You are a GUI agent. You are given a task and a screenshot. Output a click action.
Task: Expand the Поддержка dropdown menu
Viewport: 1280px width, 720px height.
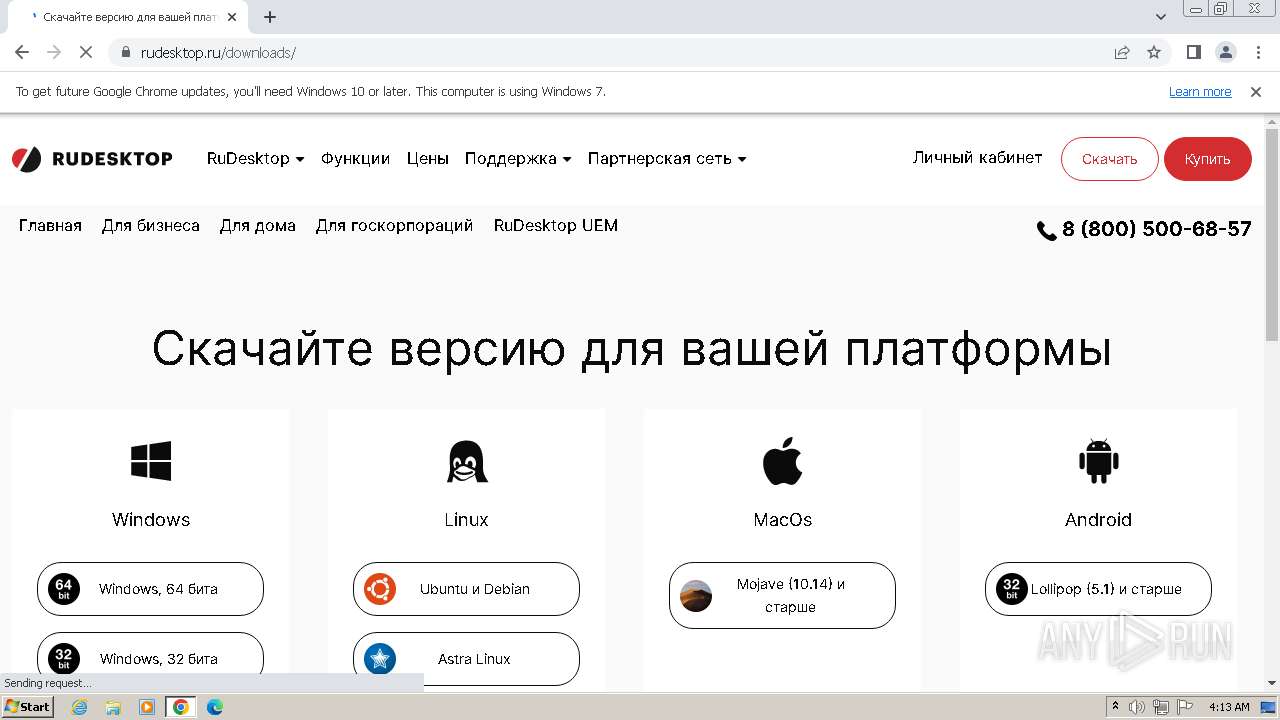click(x=518, y=159)
